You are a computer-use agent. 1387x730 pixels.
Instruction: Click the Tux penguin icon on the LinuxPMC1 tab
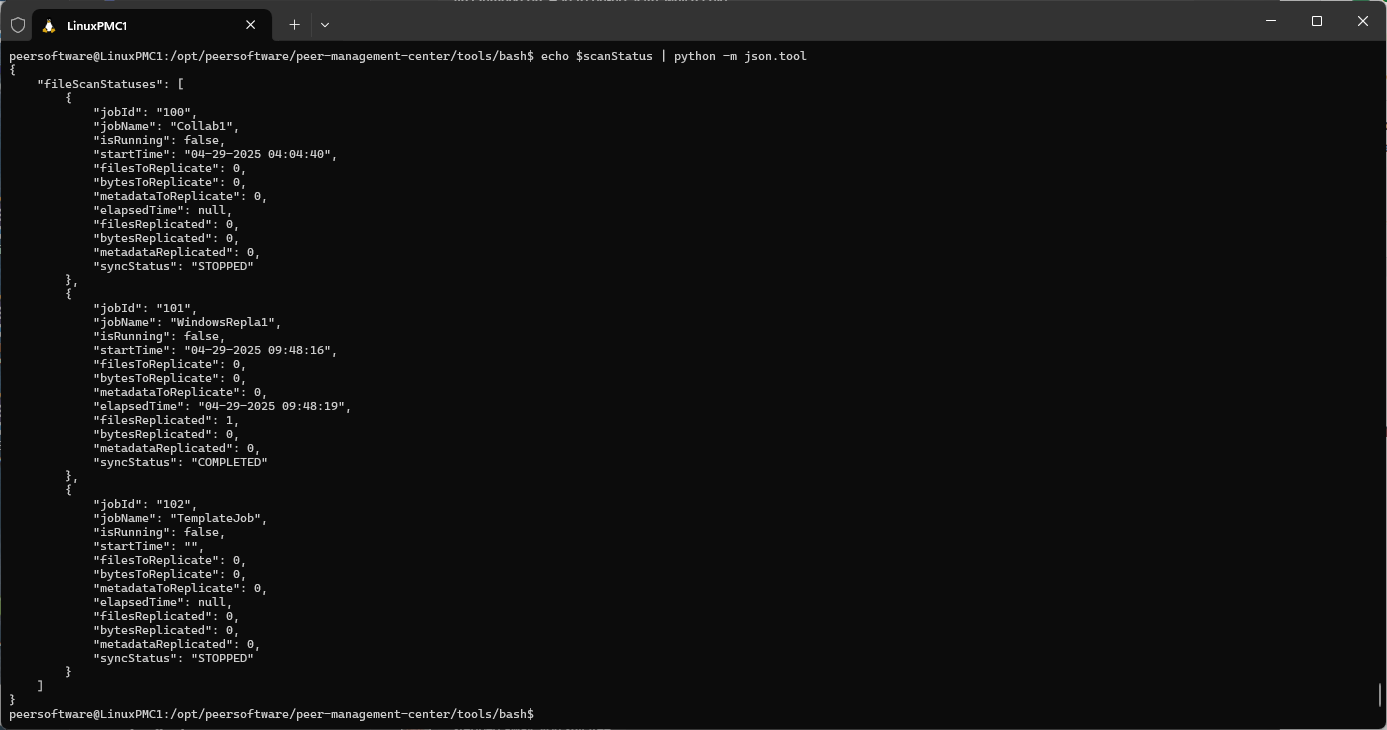point(48,24)
